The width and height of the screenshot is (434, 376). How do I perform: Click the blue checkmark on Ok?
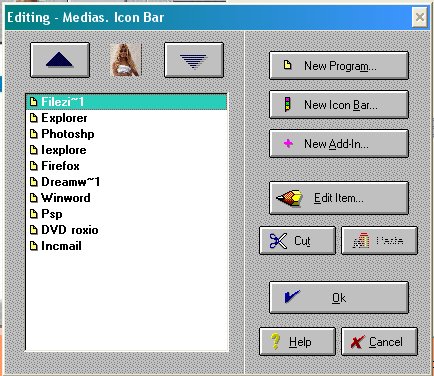[292, 297]
